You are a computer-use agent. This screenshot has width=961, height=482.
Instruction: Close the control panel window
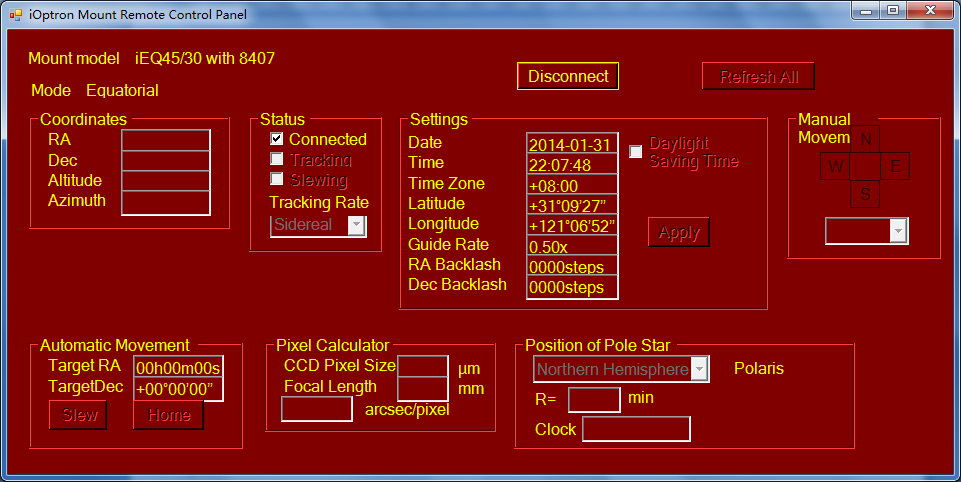point(930,10)
